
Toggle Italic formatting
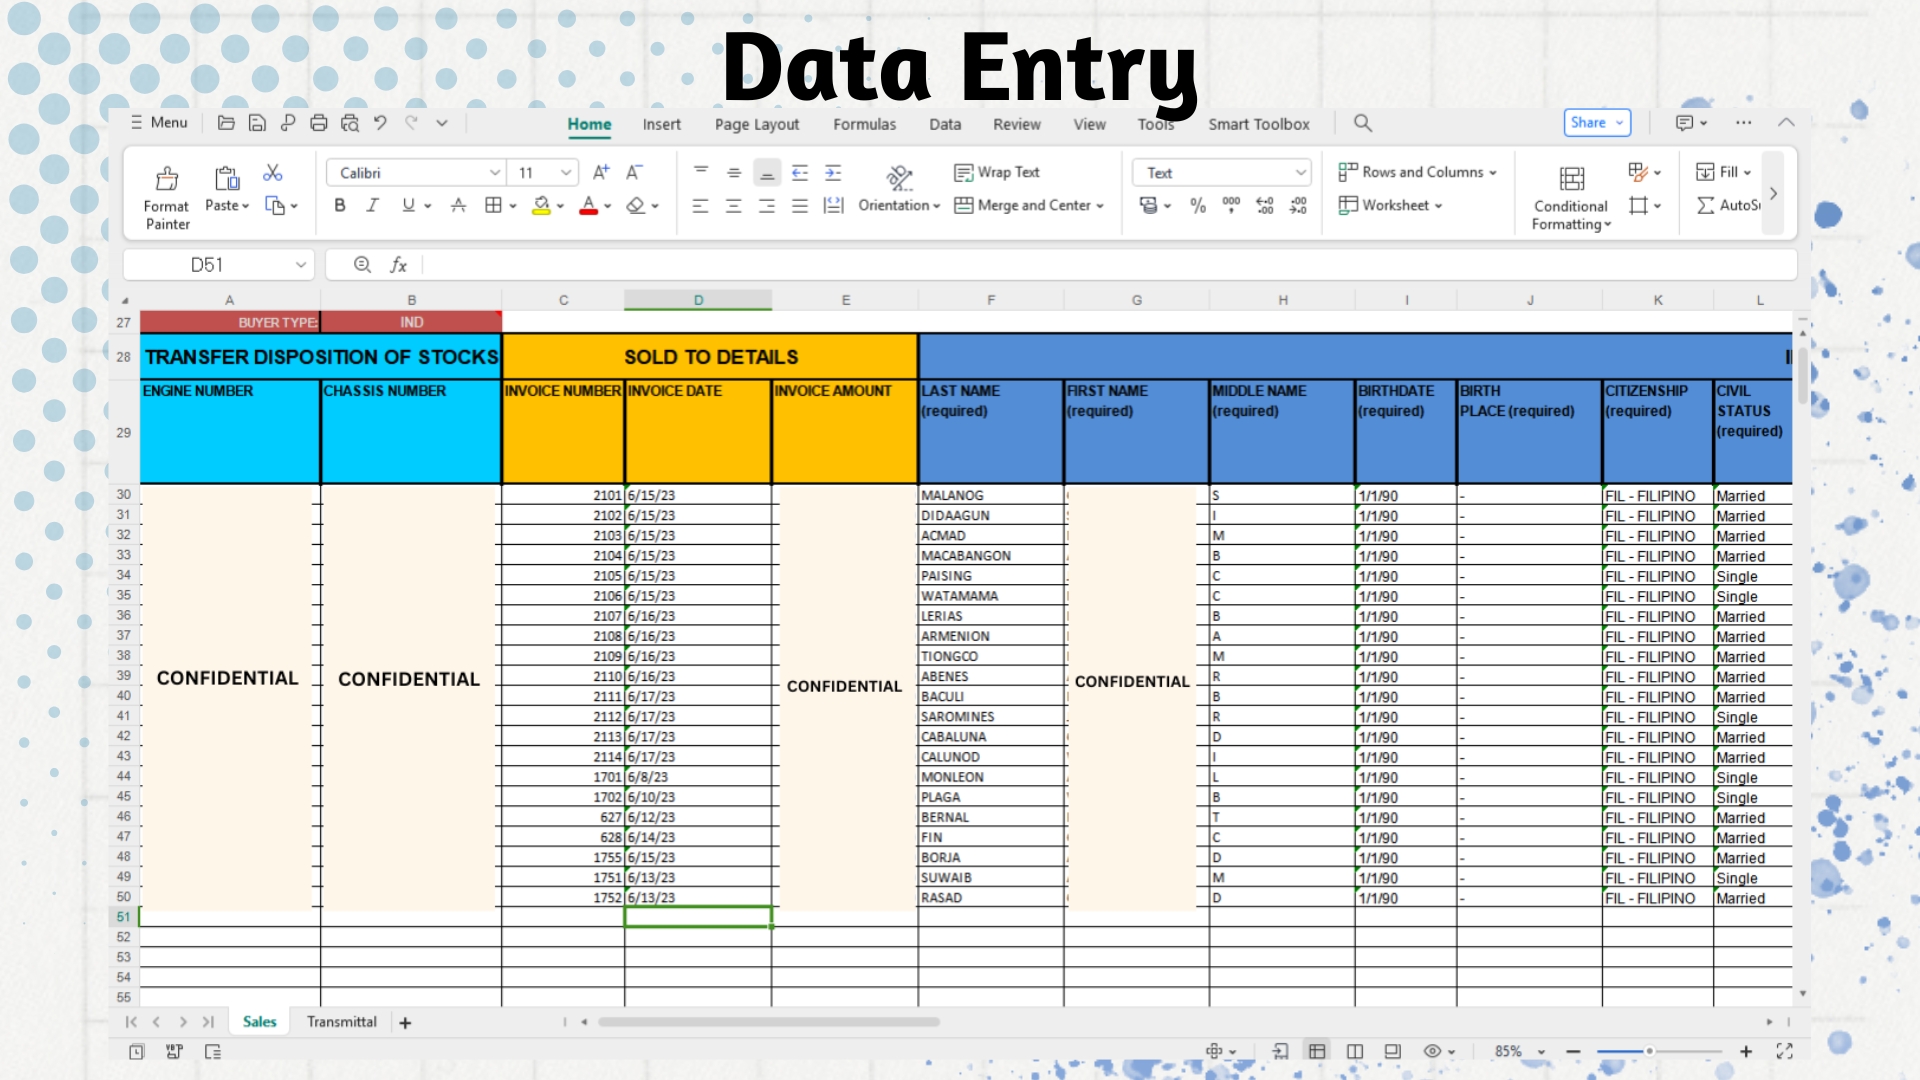[x=372, y=205]
